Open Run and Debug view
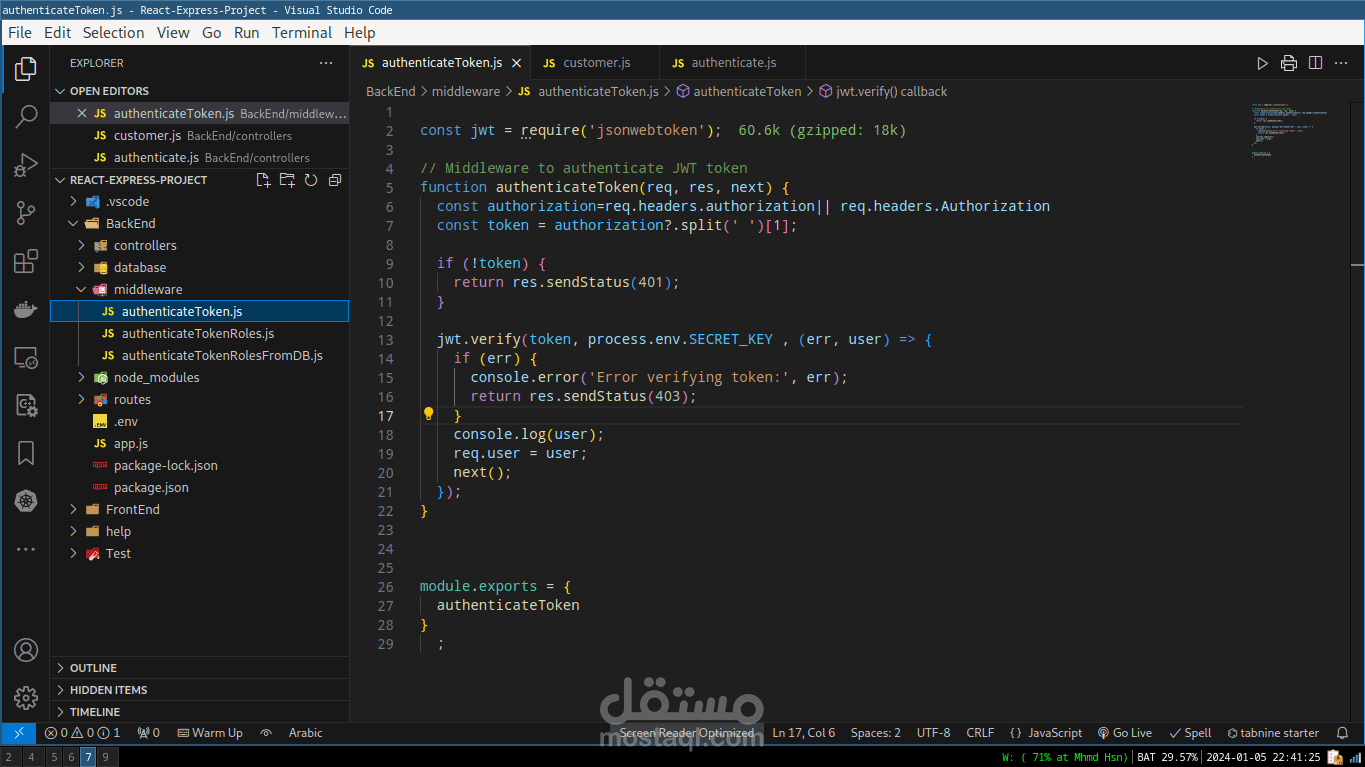Screen dimensions: 1365x767 [x=26, y=165]
